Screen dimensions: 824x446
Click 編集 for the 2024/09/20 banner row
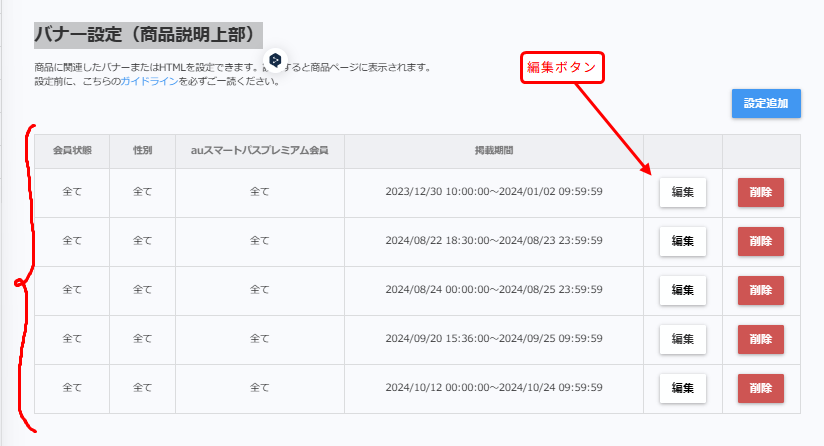click(x=682, y=339)
